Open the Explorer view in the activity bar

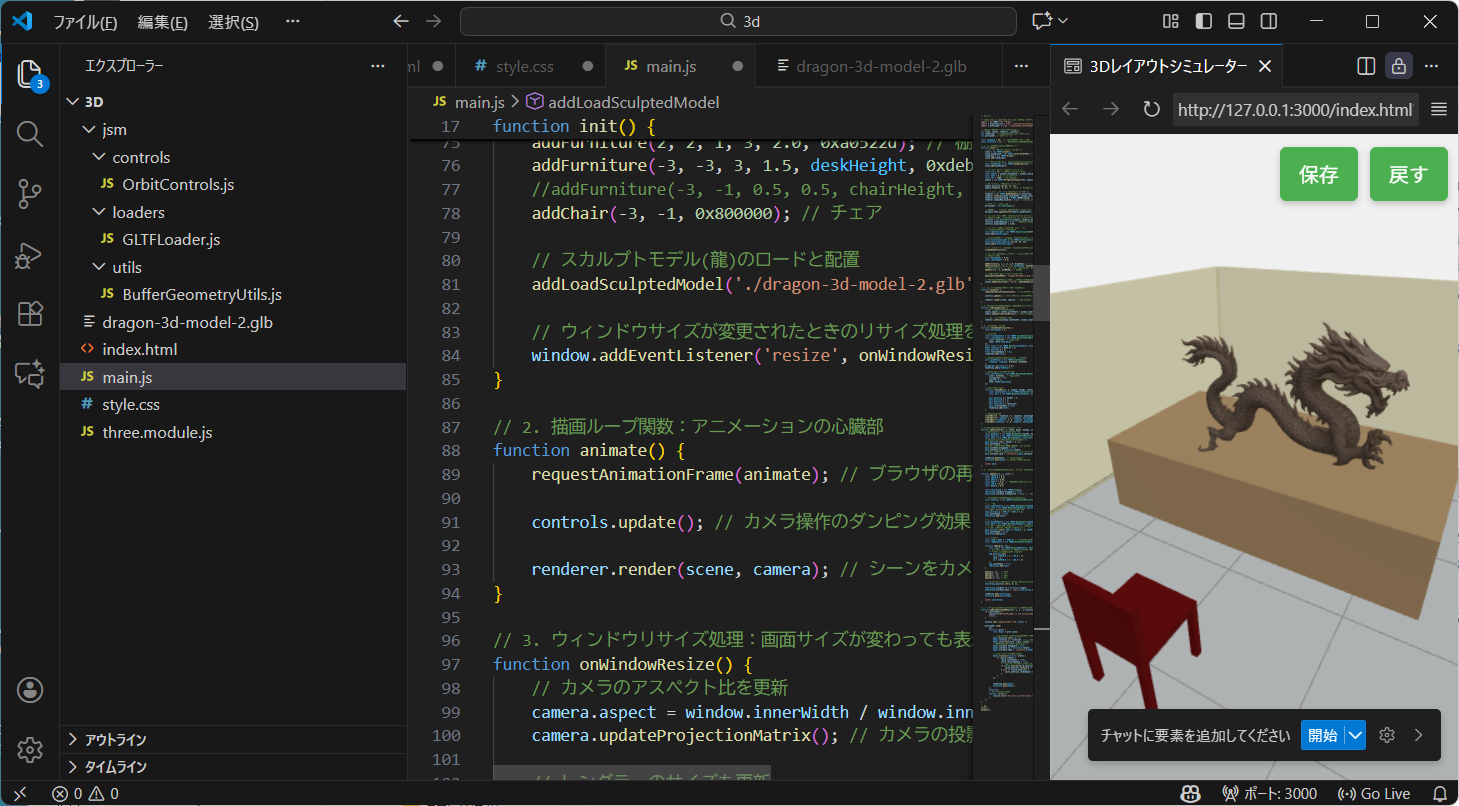(29, 73)
